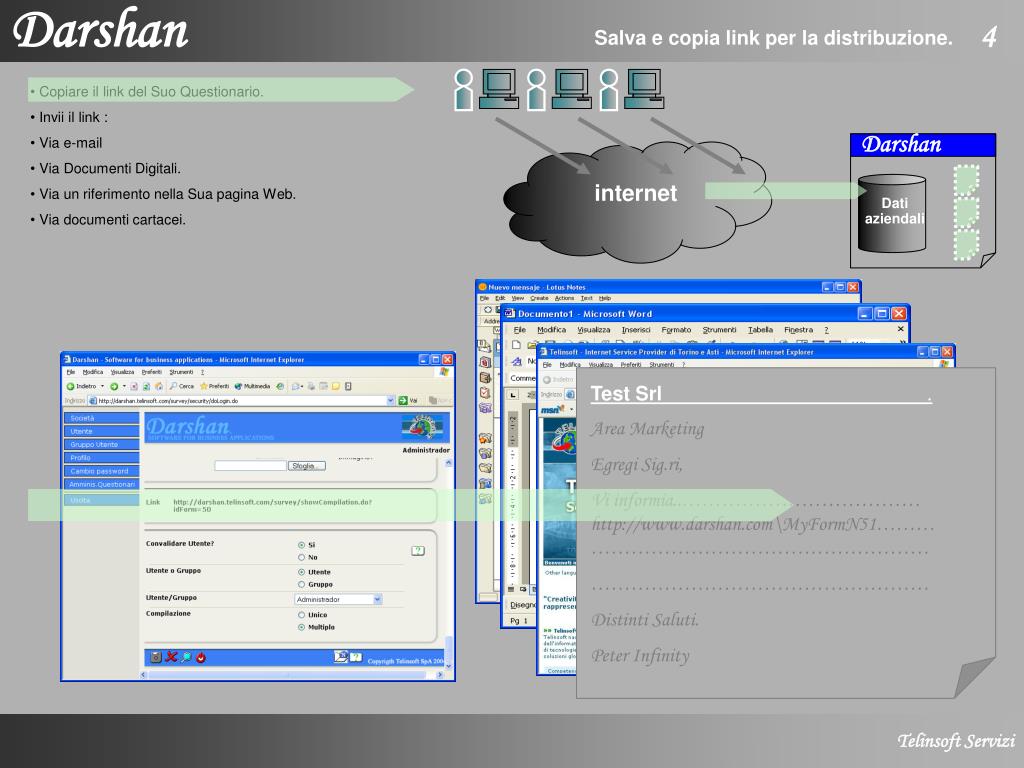Click scroll-up arrow in Darshan page
This screenshot has height=768, width=1024.
pyautogui.click(x=449, y=462)
